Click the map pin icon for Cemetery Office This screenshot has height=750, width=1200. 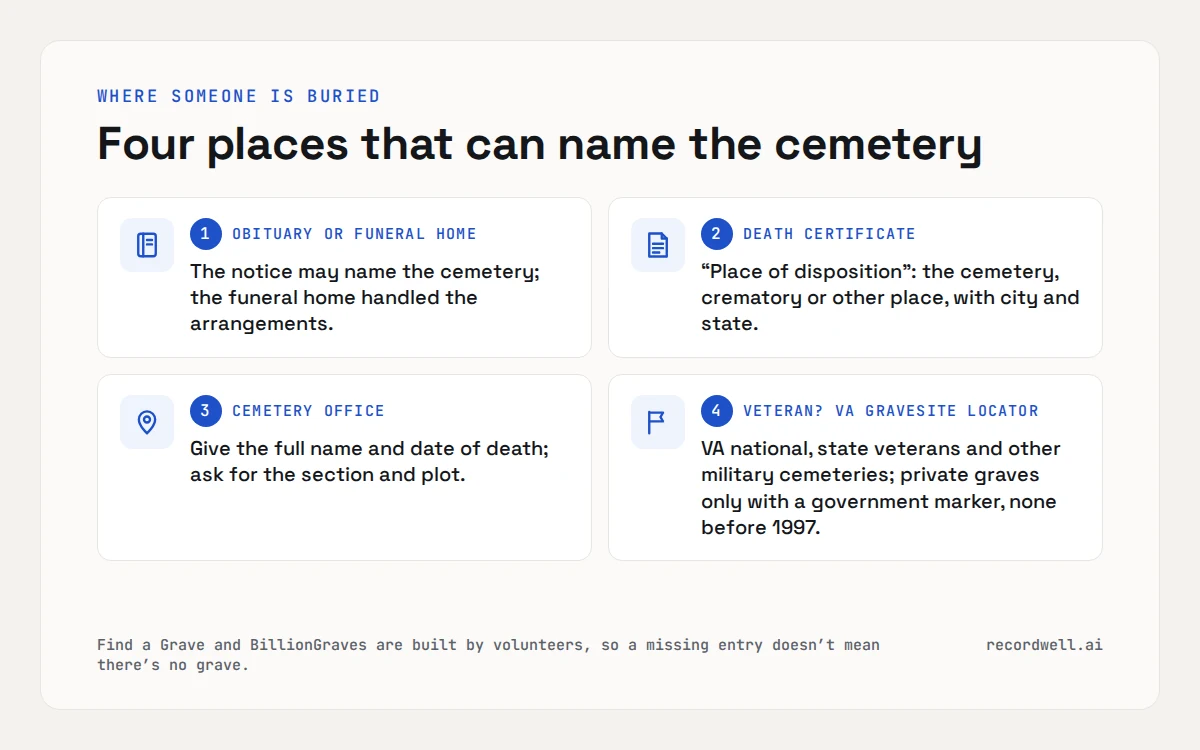pyautogui.click(x=147, y=422)
